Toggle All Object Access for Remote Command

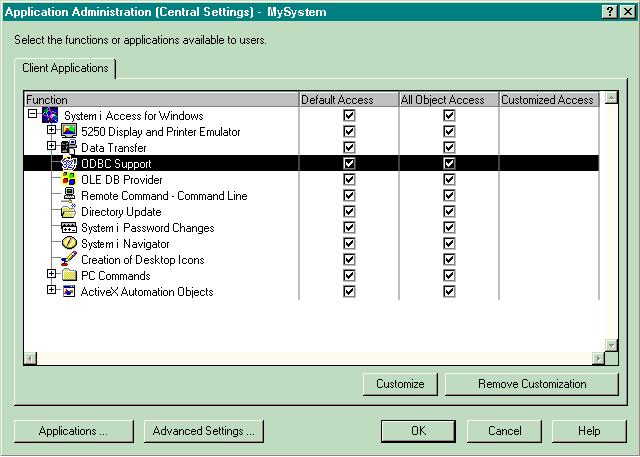[x=449, y=195]
